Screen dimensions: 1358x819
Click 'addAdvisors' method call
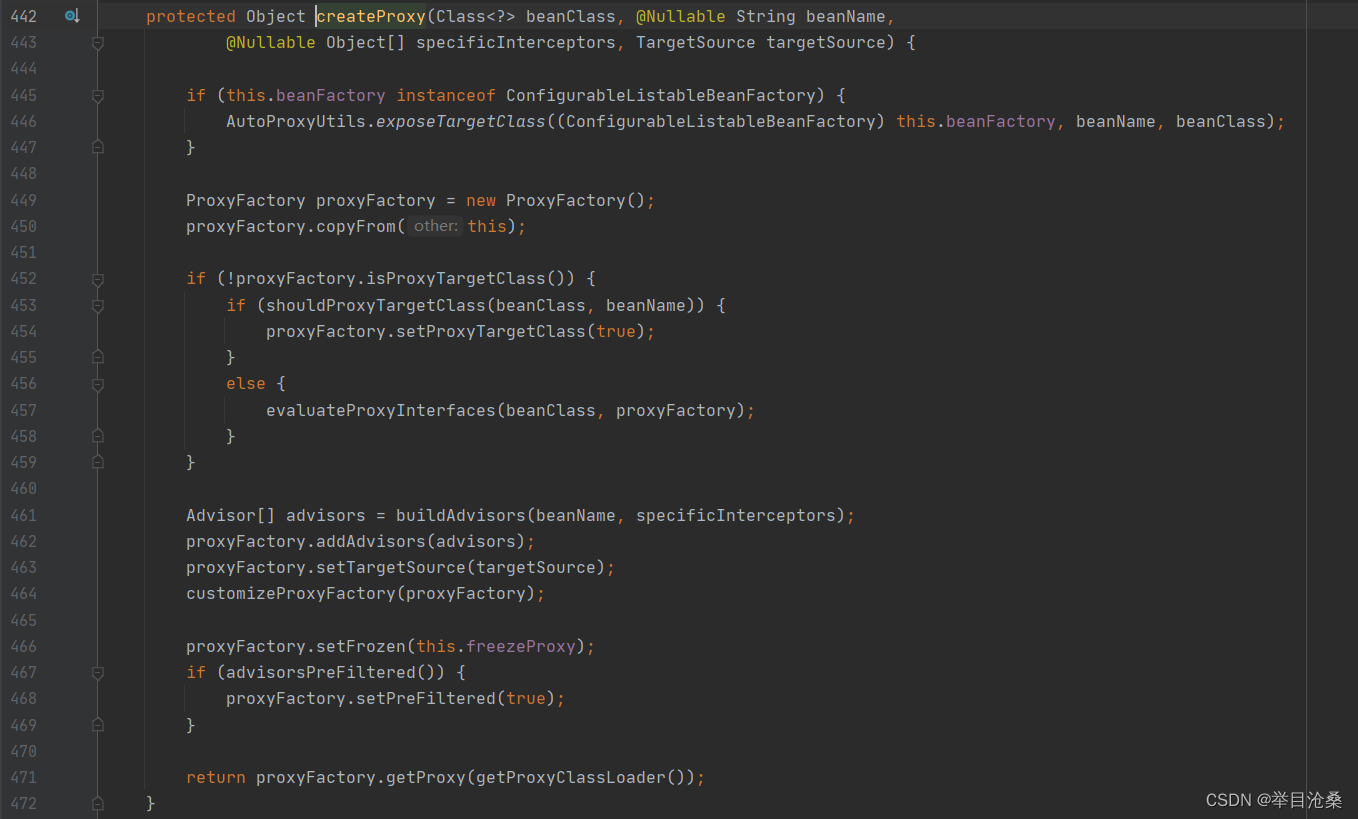pyautogui.click(x=371, y=541)
